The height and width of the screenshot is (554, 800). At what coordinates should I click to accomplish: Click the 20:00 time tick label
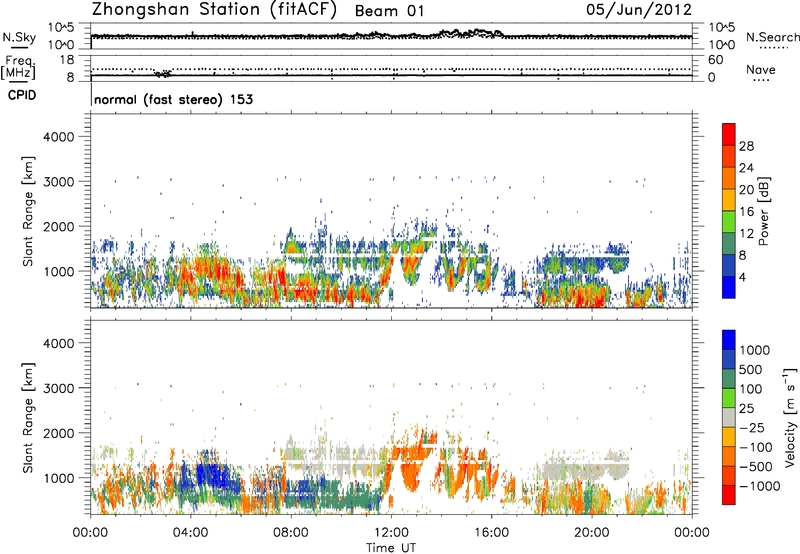[592, 533]
